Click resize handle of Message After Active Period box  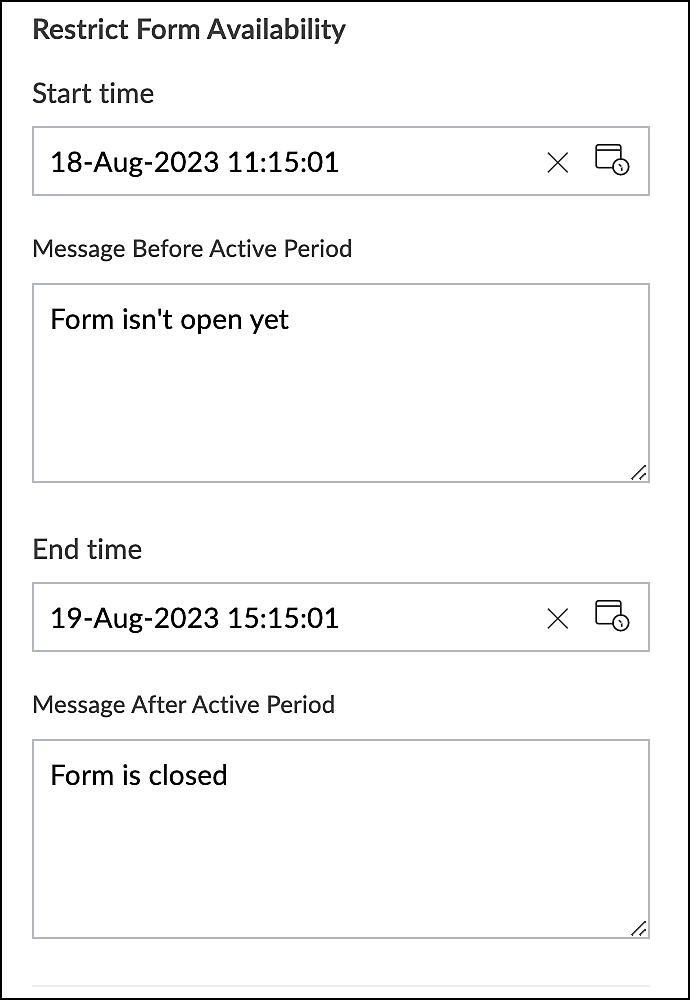pyautogui.click(x=639, y=929)
